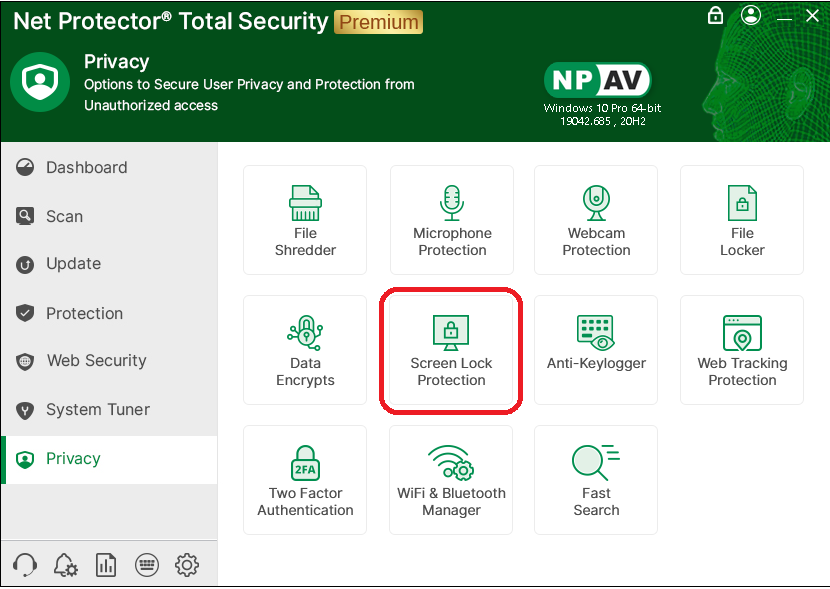Select Screen Lock Protection tile
This screenshot has width=830, height=589.
point(451,350)
